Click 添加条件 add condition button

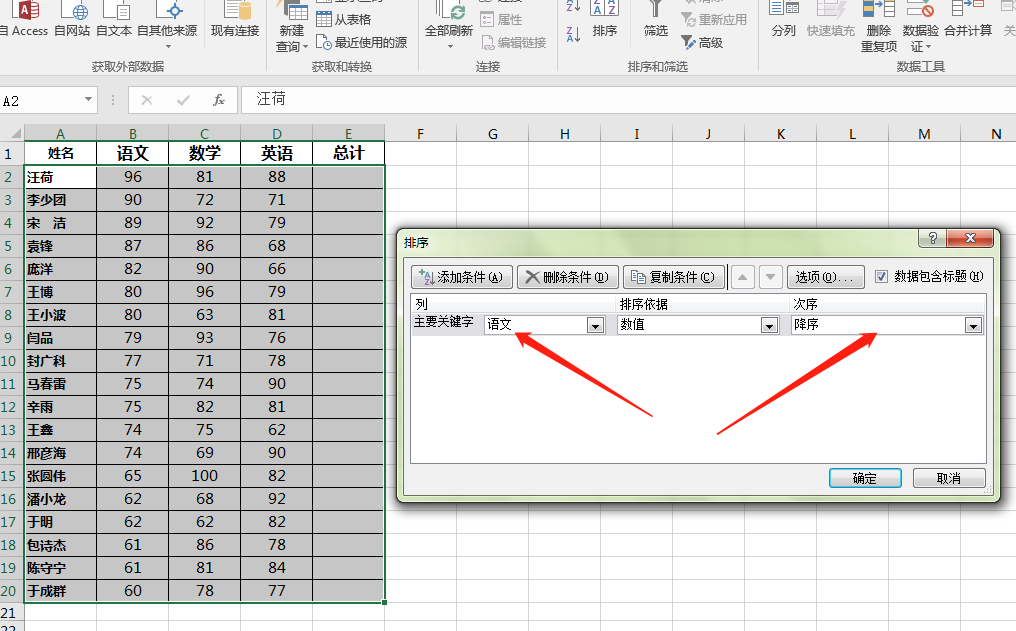pyautogui.click(x=462, y=277)
